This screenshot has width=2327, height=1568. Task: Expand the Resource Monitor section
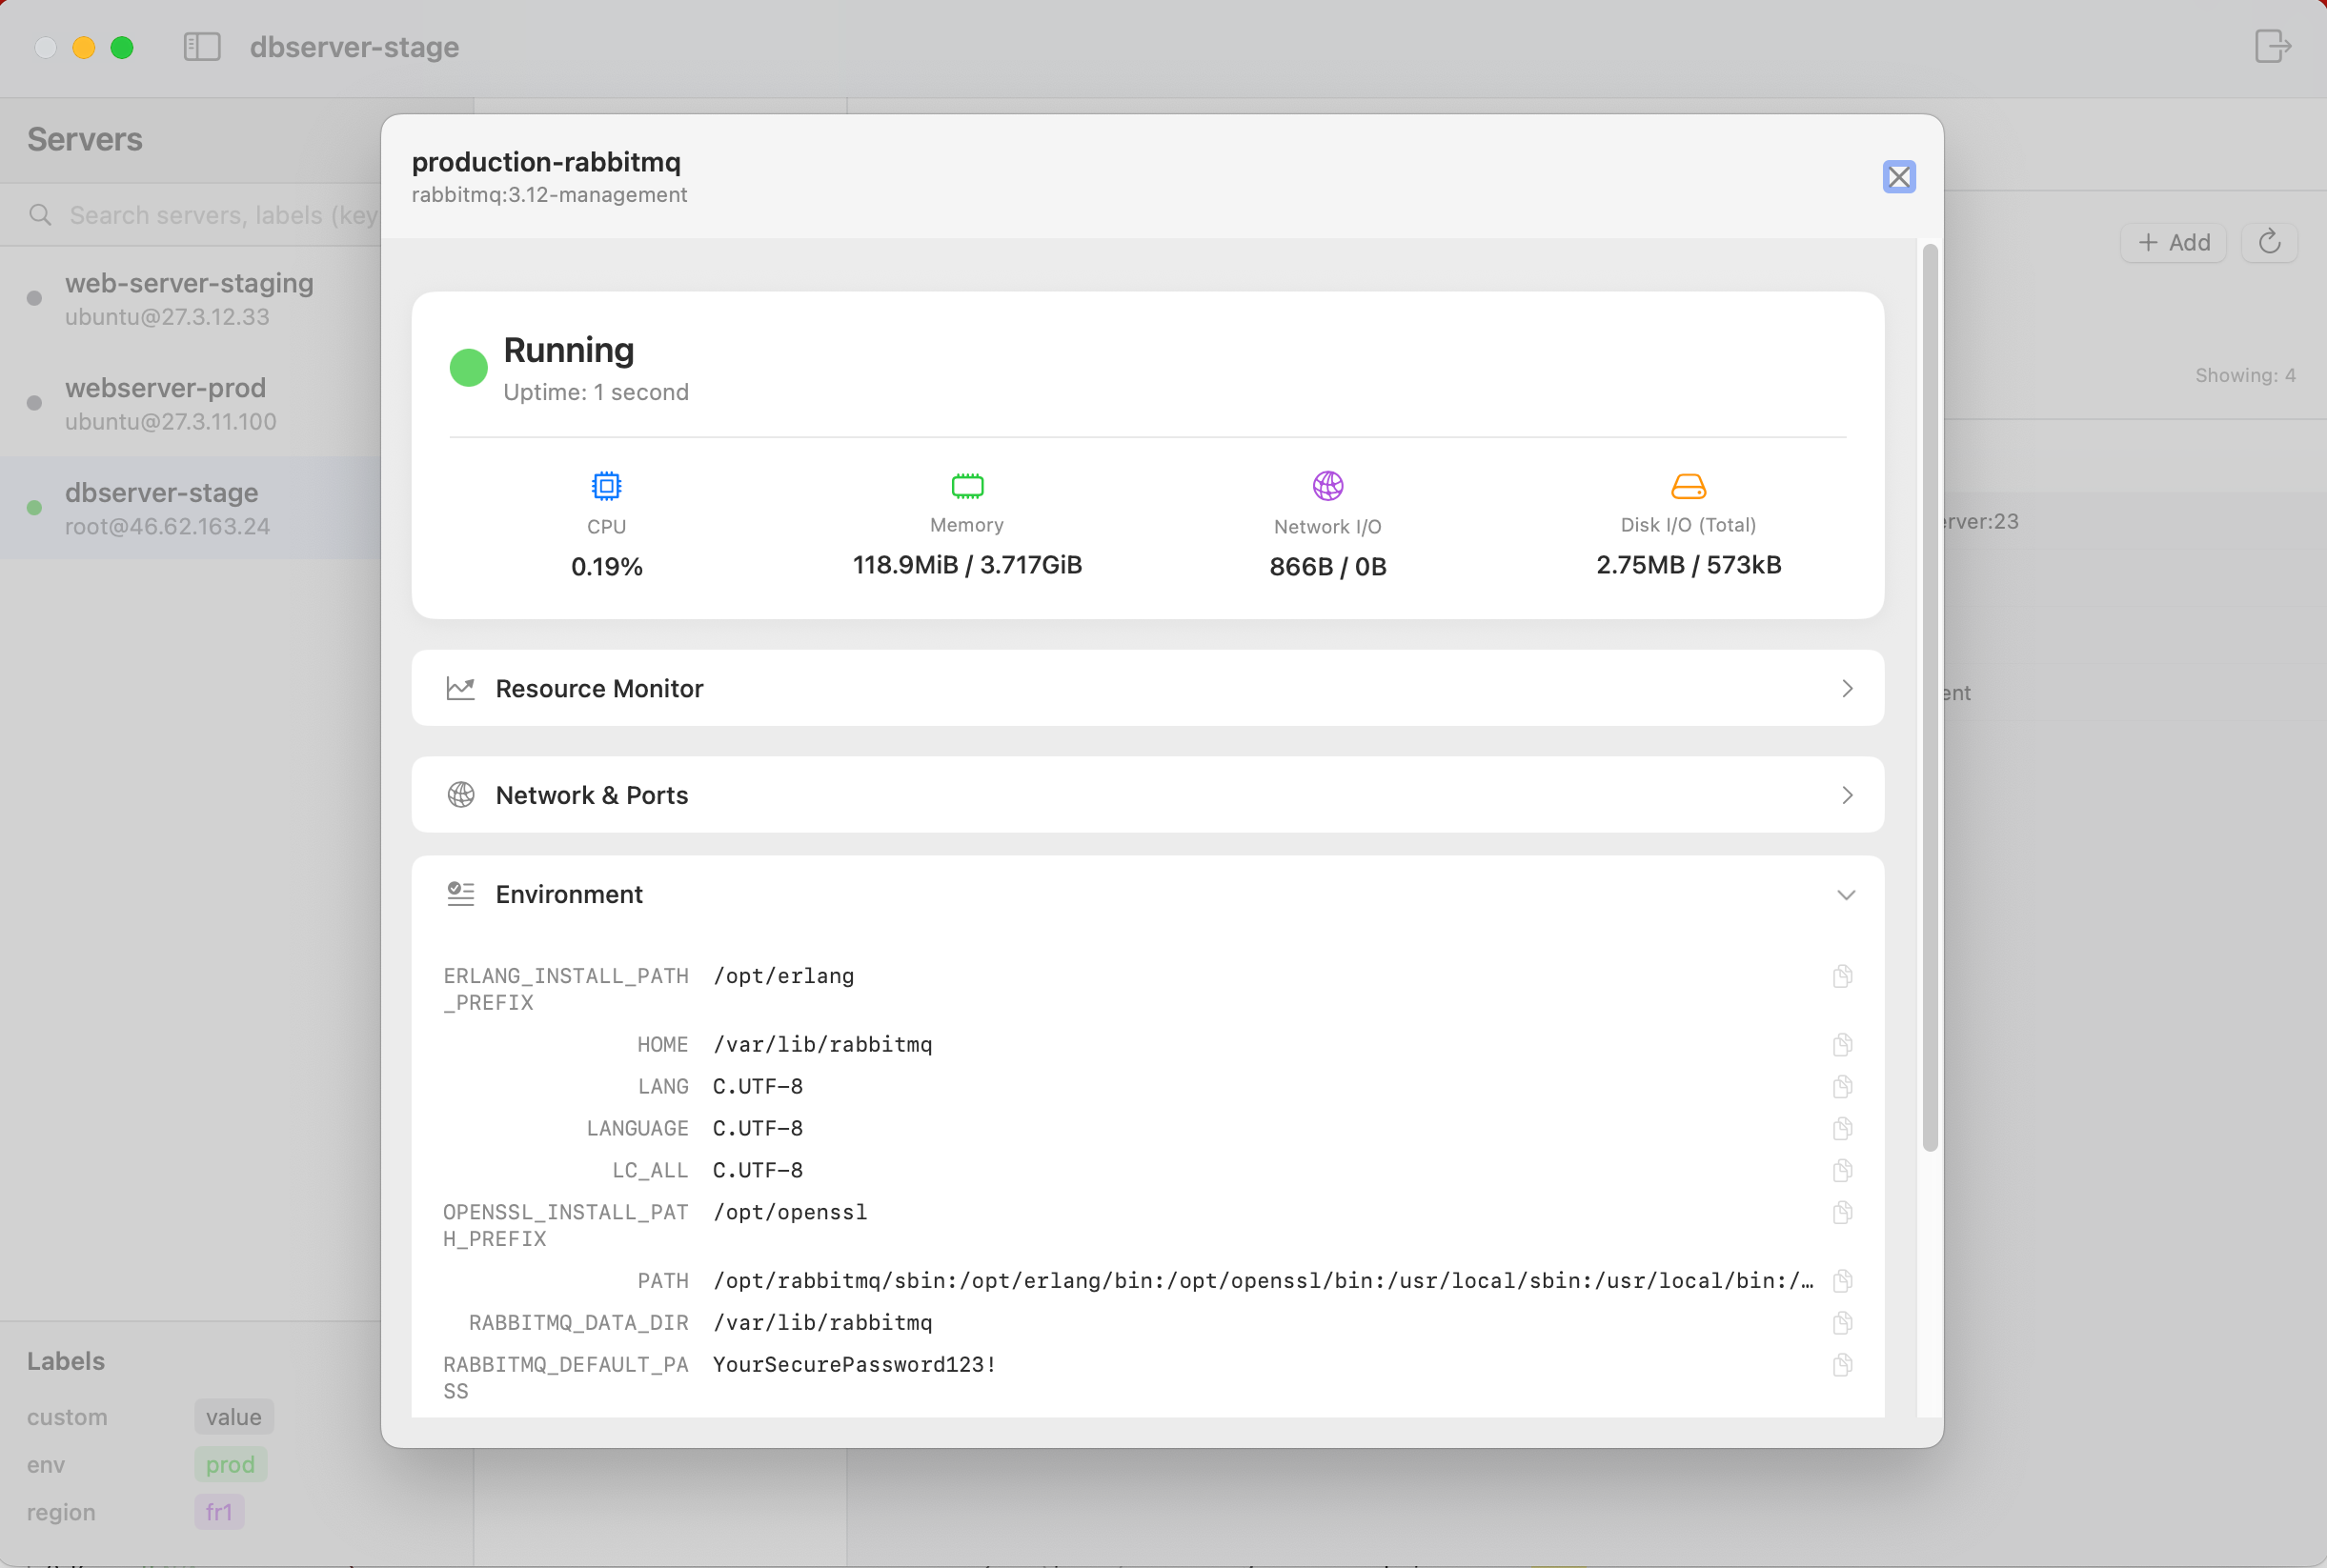pyautogui.click(x=1147, y=688)
